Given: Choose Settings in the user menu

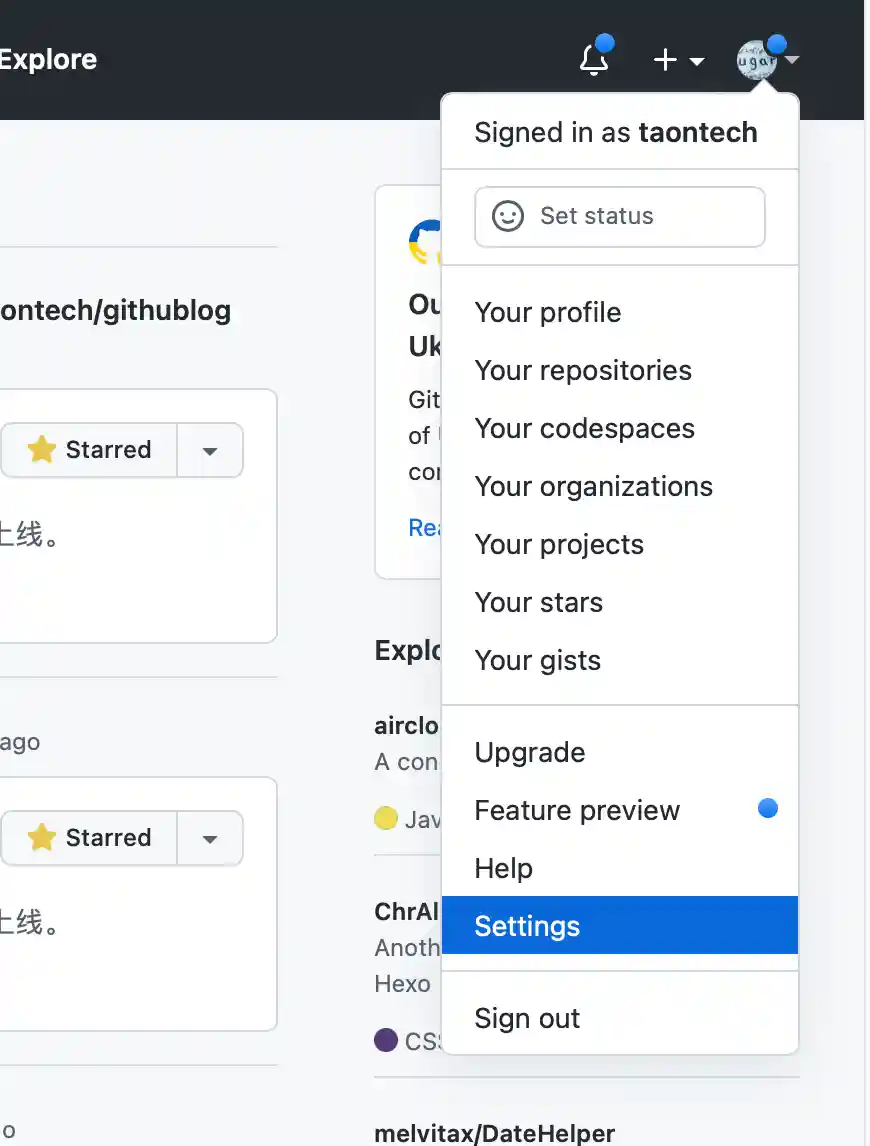Looking at the screenshot, I should click(527, 927).
